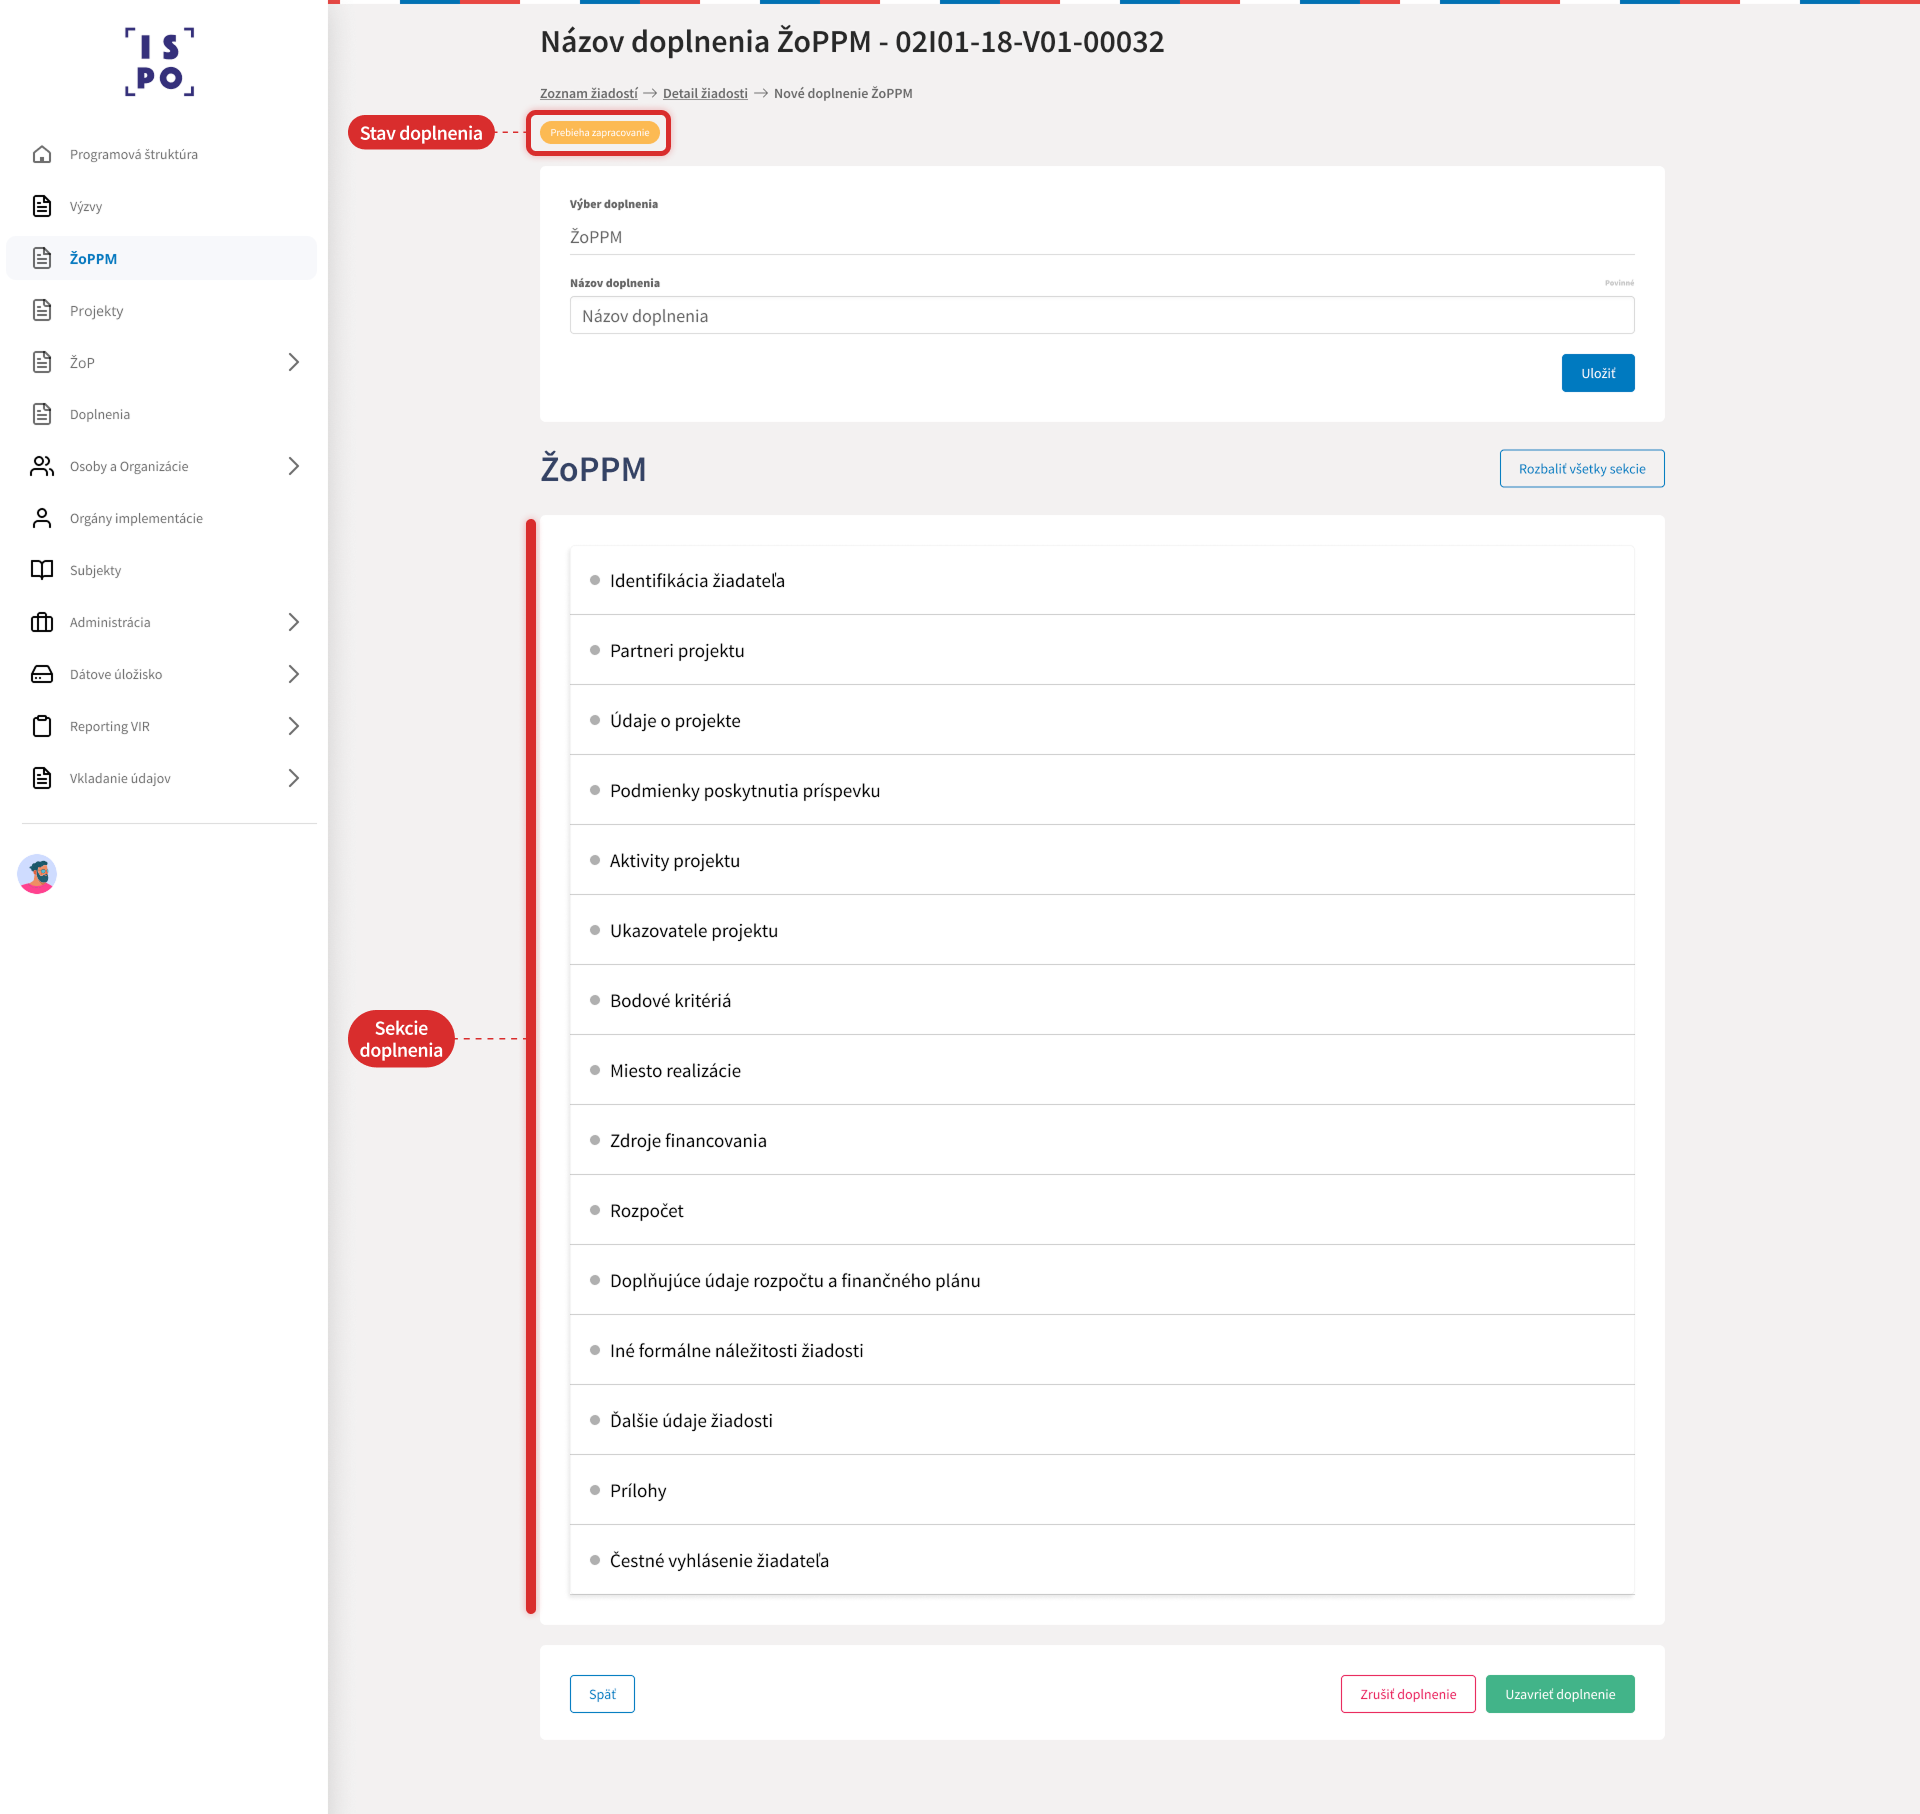Select the Osoby a Organizácie people icon

pyautogui.click(x=42, y=466)
